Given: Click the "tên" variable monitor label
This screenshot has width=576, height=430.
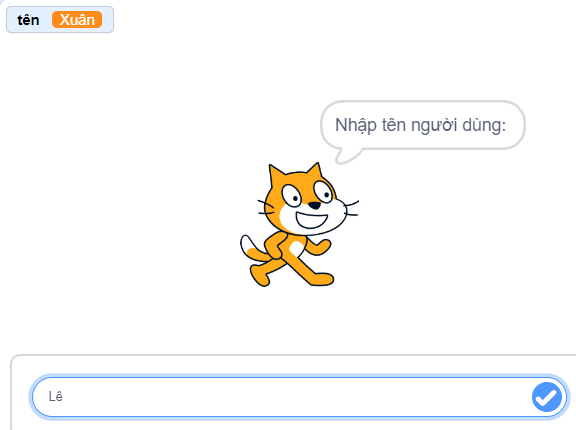Looking at the screenshot, I should coord(28,20).
